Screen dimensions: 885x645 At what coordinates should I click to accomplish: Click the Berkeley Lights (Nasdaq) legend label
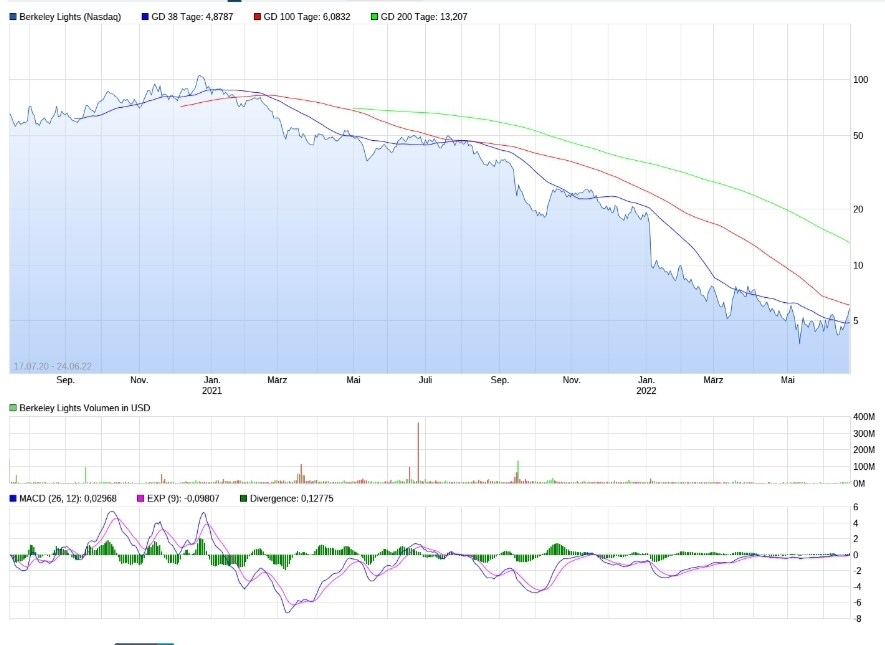click(70, 17)
